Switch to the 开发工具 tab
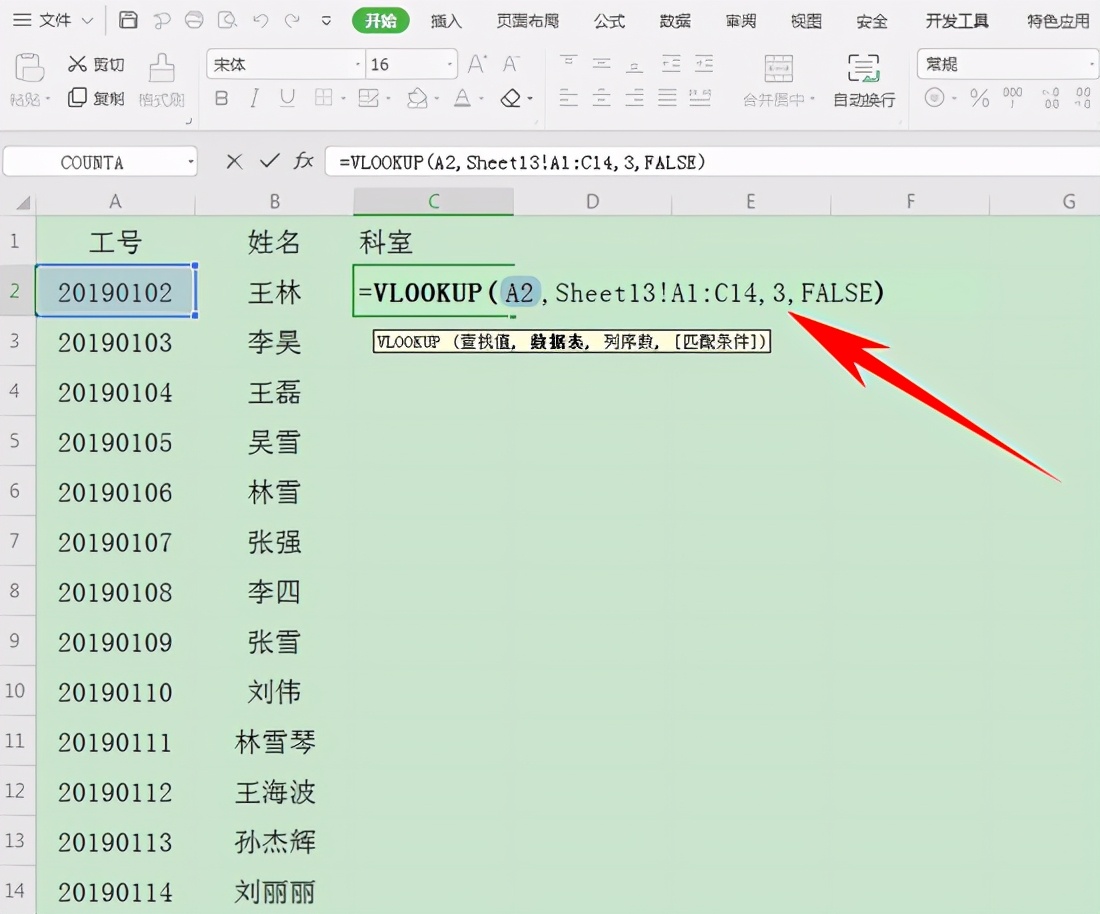Viewport: 1100px width, 914px height. pos(957,21)
